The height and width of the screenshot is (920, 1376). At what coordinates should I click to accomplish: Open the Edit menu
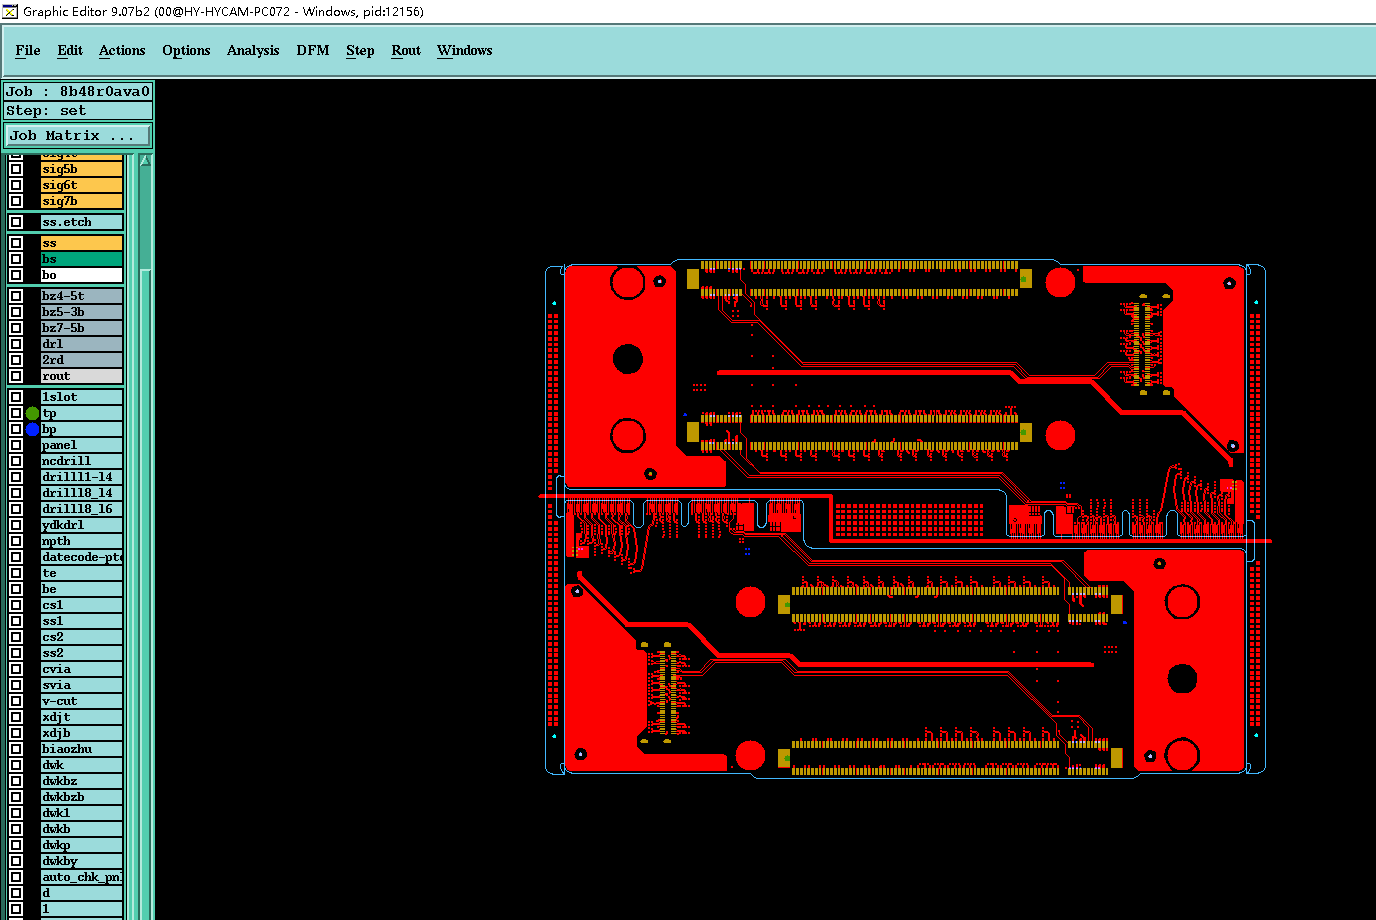pyautogui.click(x=70, y=50)
